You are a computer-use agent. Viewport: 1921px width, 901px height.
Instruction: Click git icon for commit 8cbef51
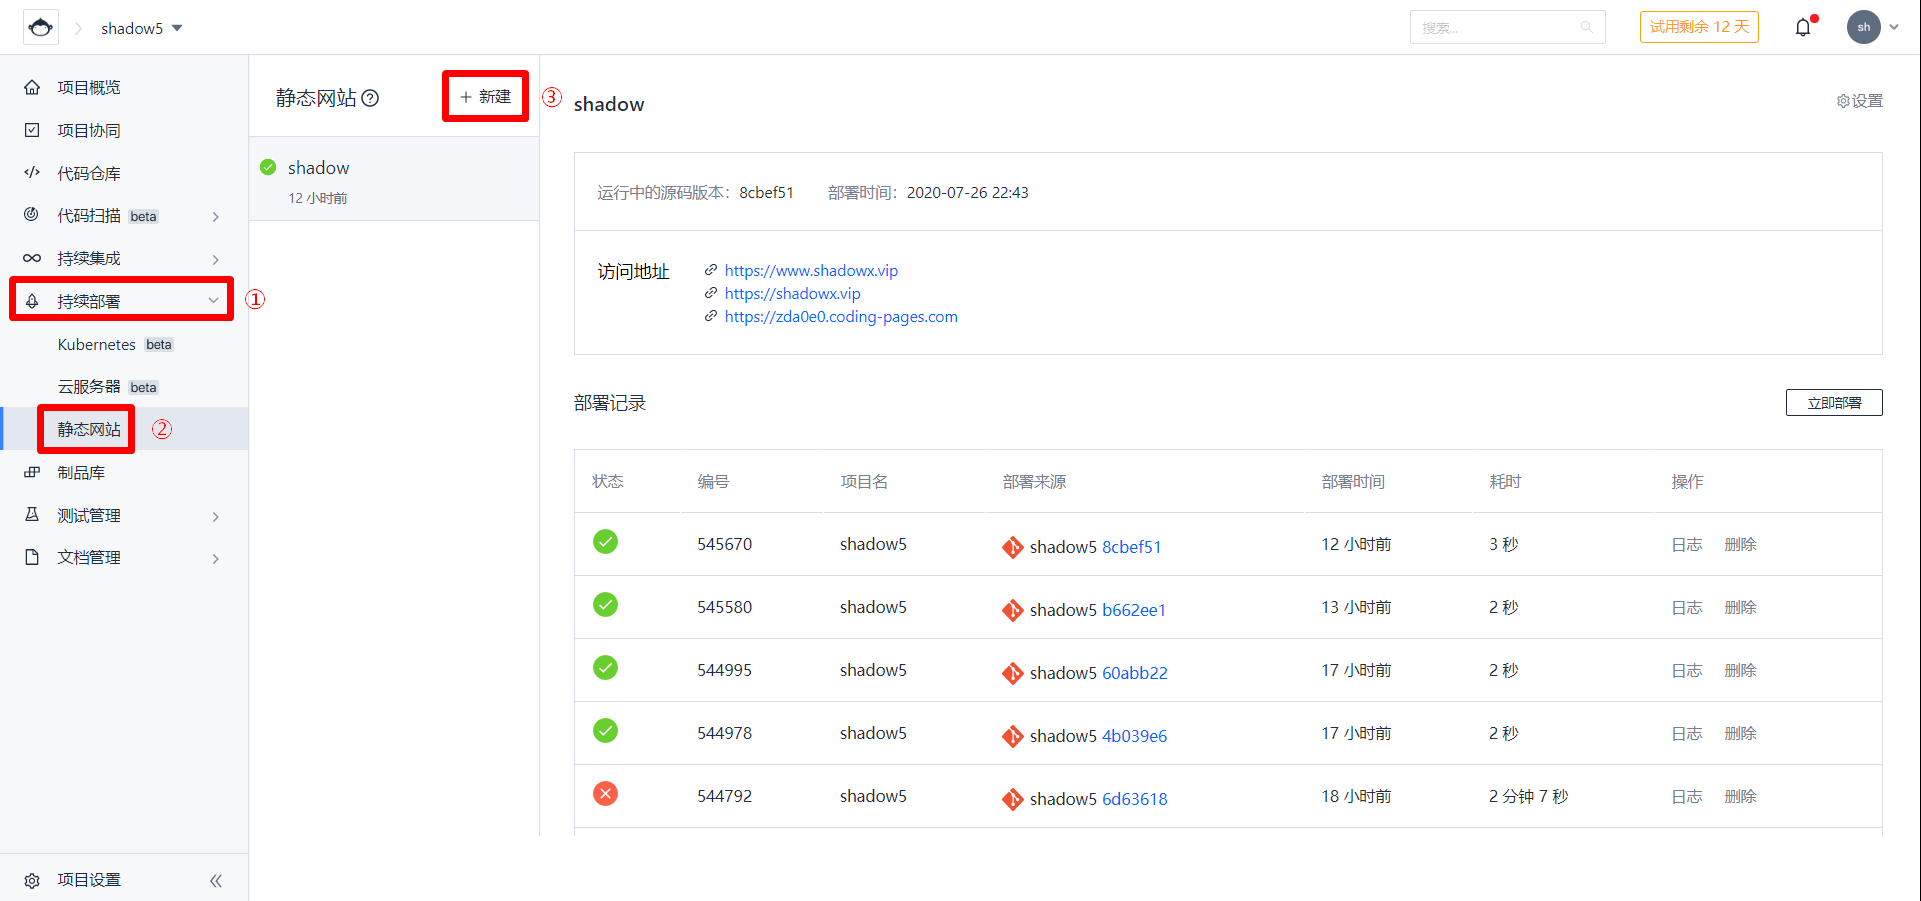[1012, 547]
